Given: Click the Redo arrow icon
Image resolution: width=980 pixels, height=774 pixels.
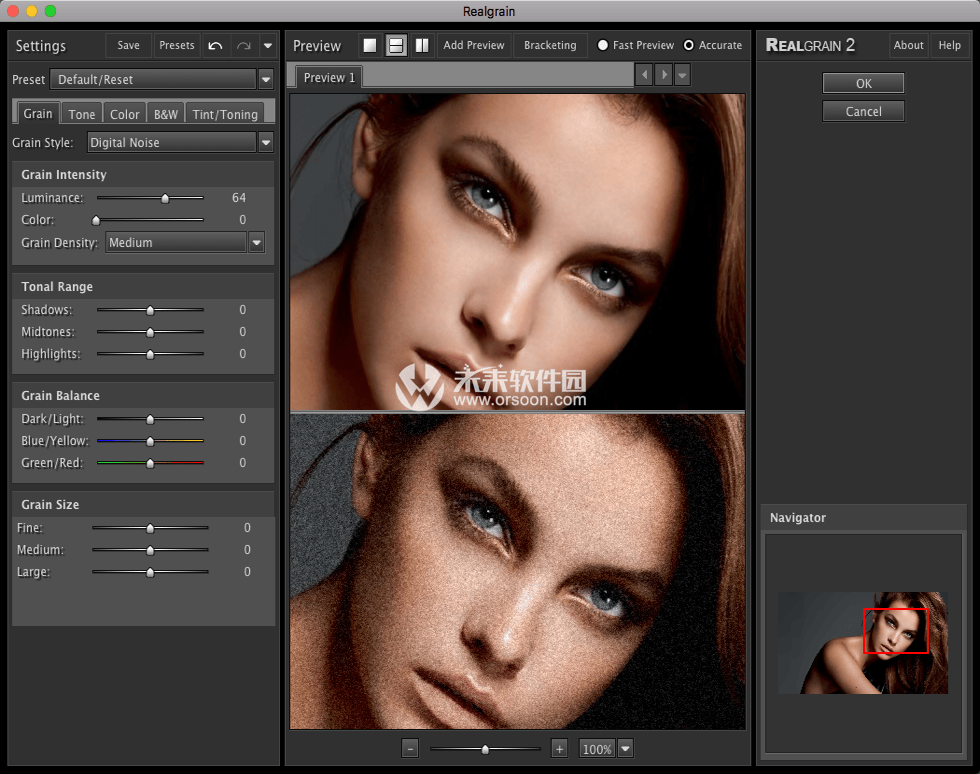Looking at the screenshot, I should 243,46.
